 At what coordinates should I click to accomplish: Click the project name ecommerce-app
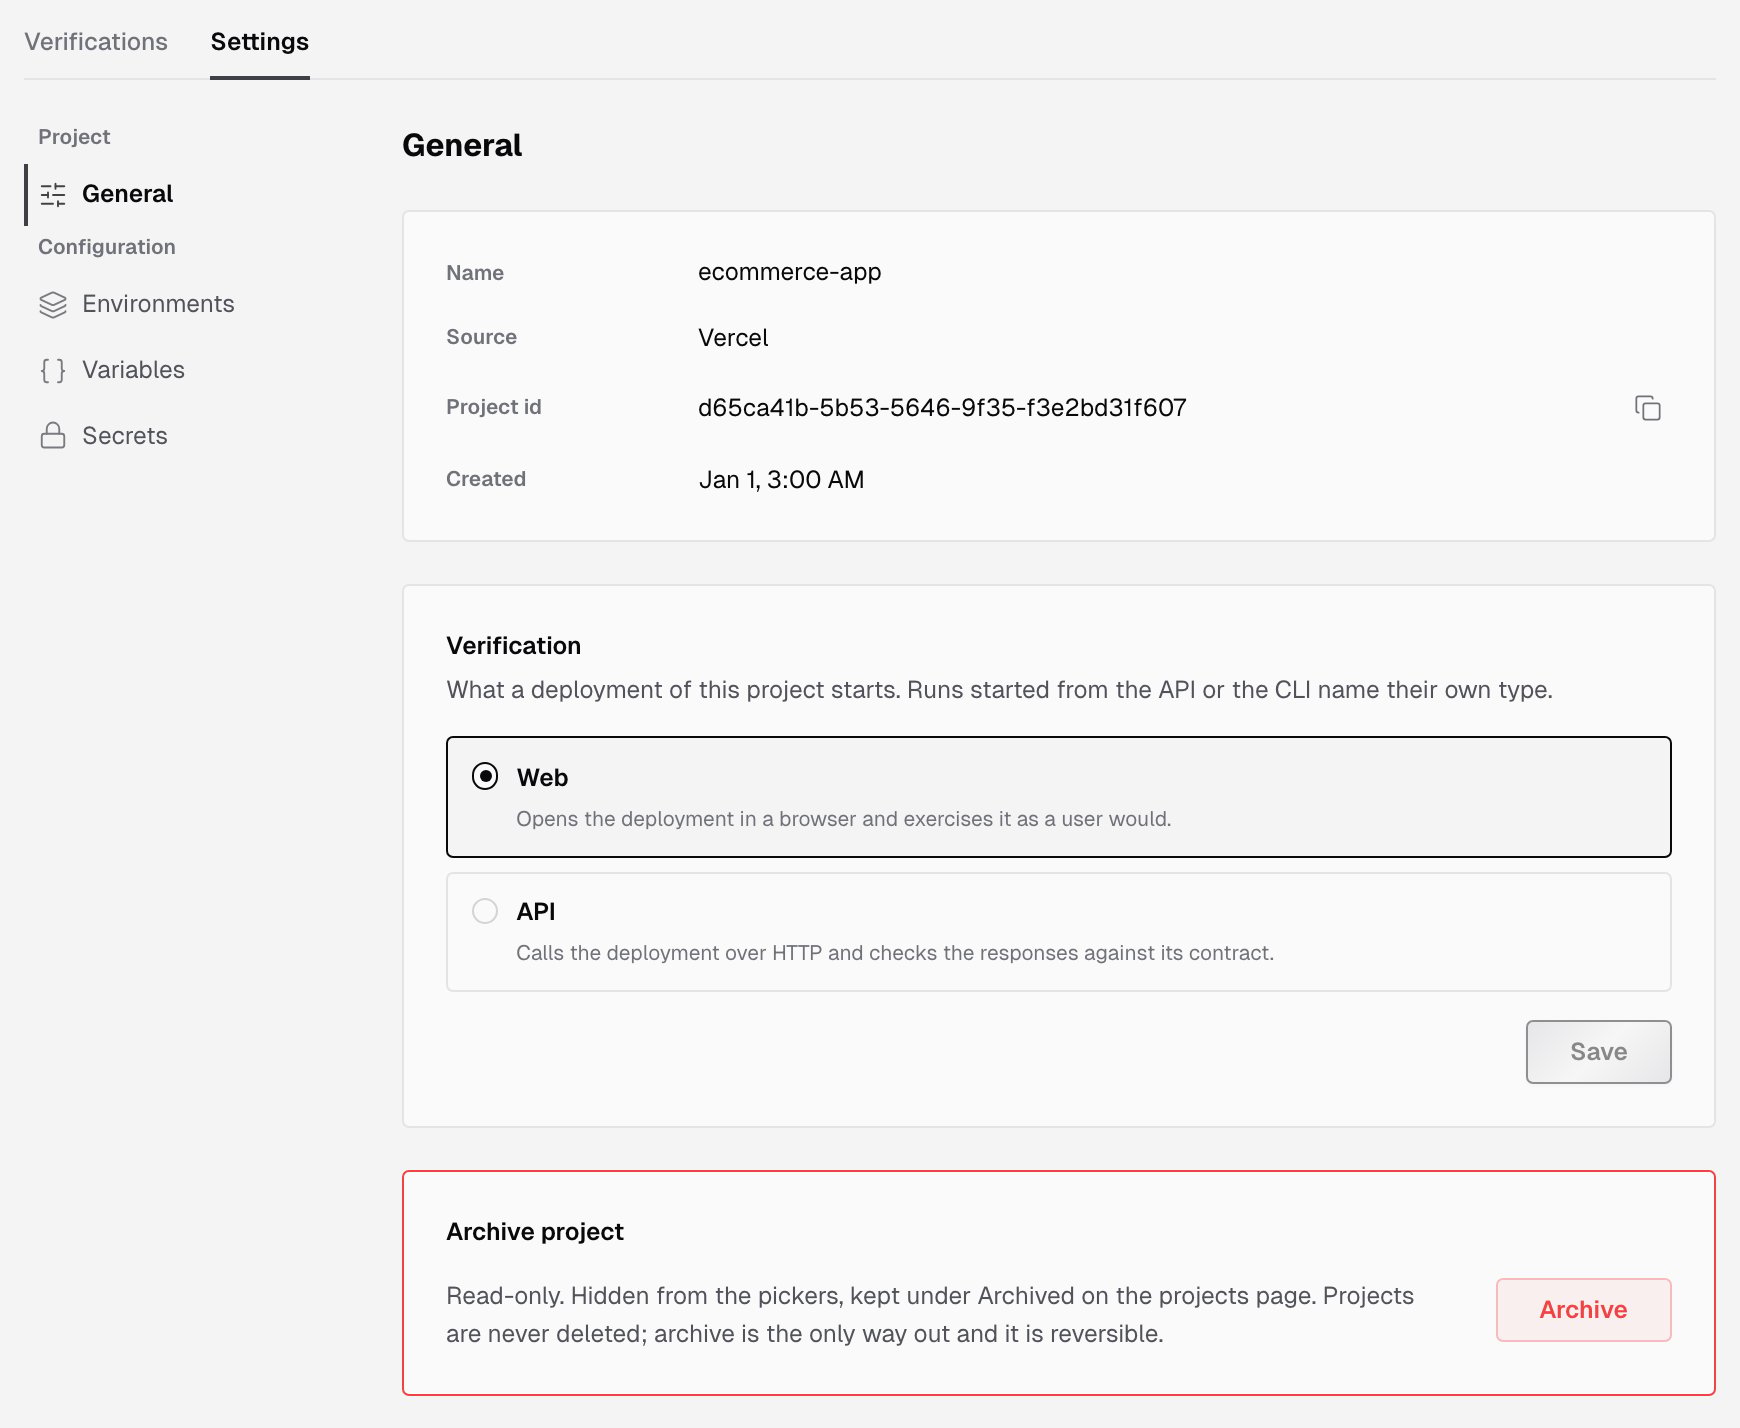coord(789,272)
